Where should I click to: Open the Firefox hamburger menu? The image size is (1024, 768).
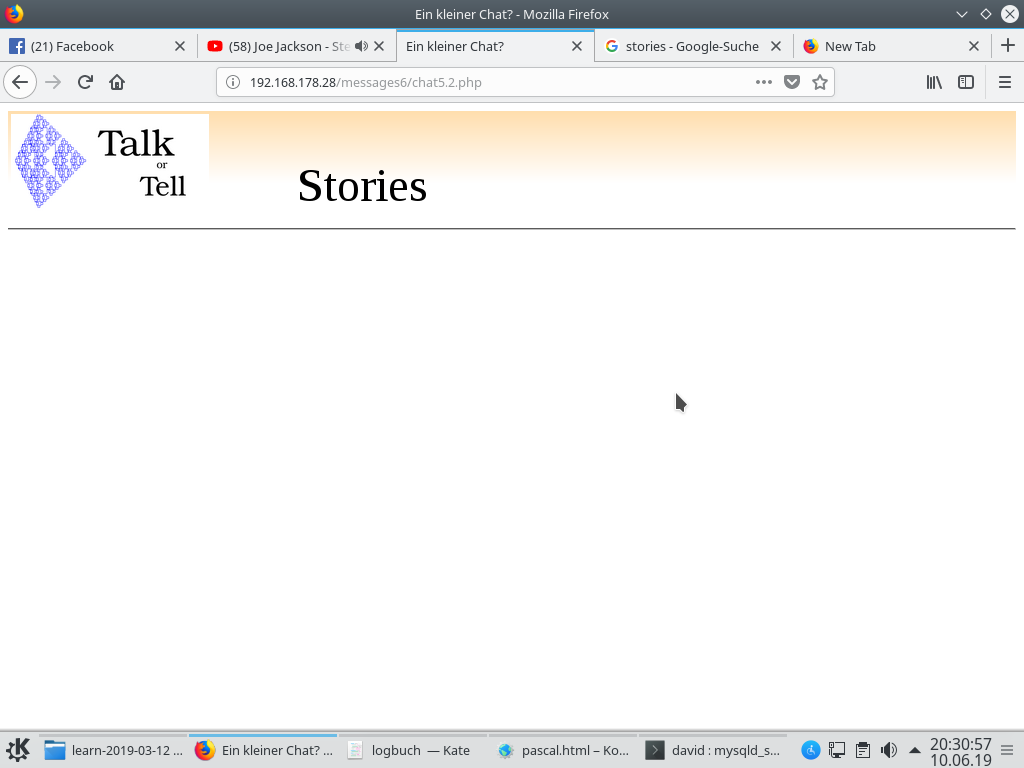(x=1005, y=82)
